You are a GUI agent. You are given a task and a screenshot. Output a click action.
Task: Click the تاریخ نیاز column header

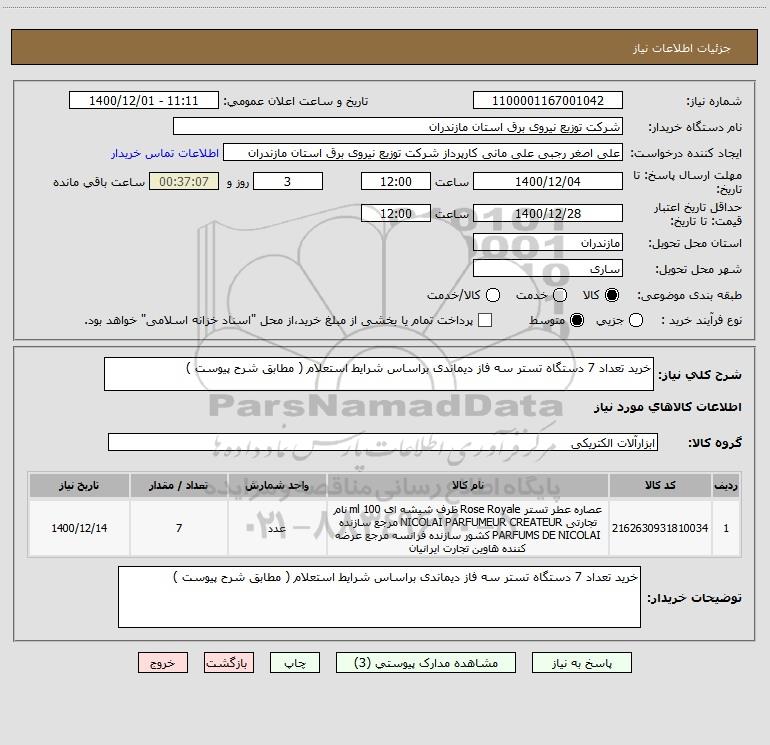click(79, 486)
